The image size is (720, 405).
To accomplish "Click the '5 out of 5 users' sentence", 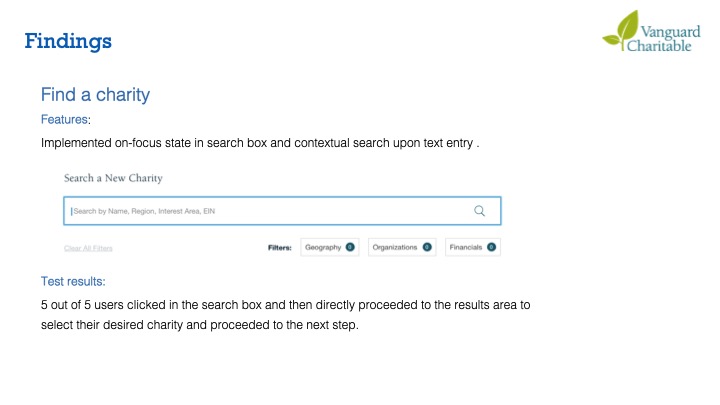I will 285,305.
